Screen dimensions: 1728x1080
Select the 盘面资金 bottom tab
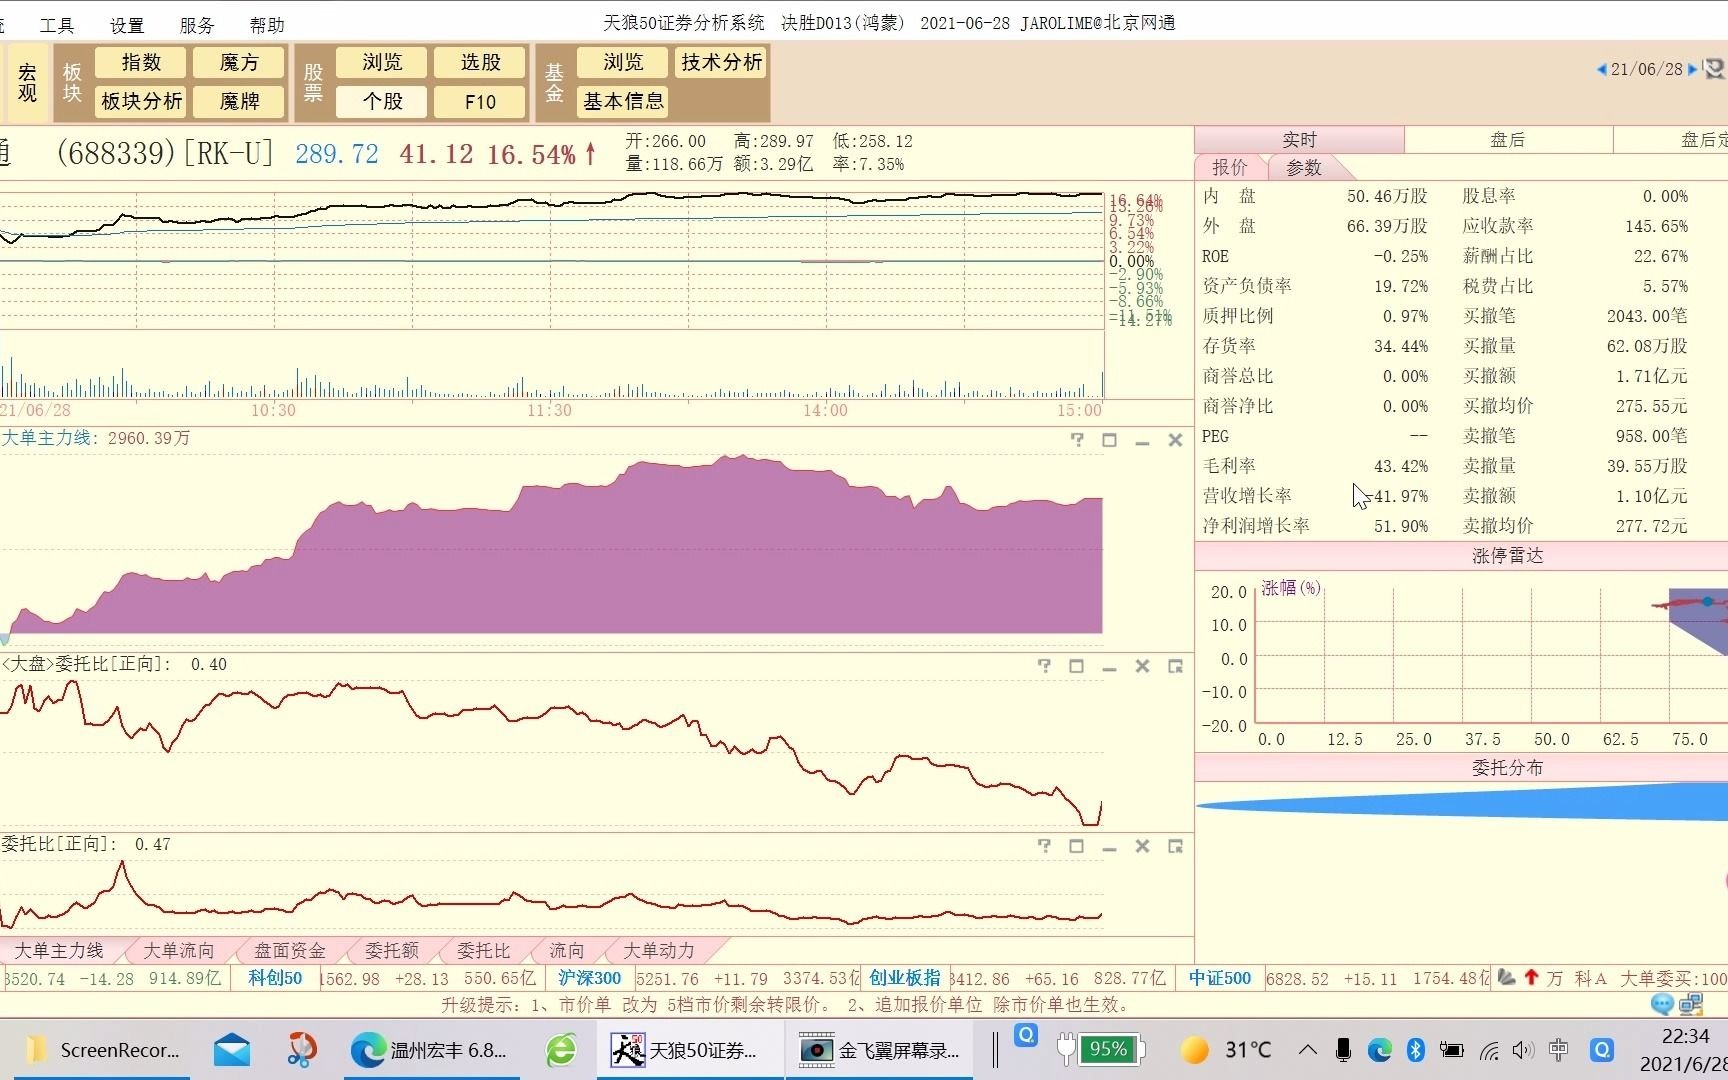290,950
